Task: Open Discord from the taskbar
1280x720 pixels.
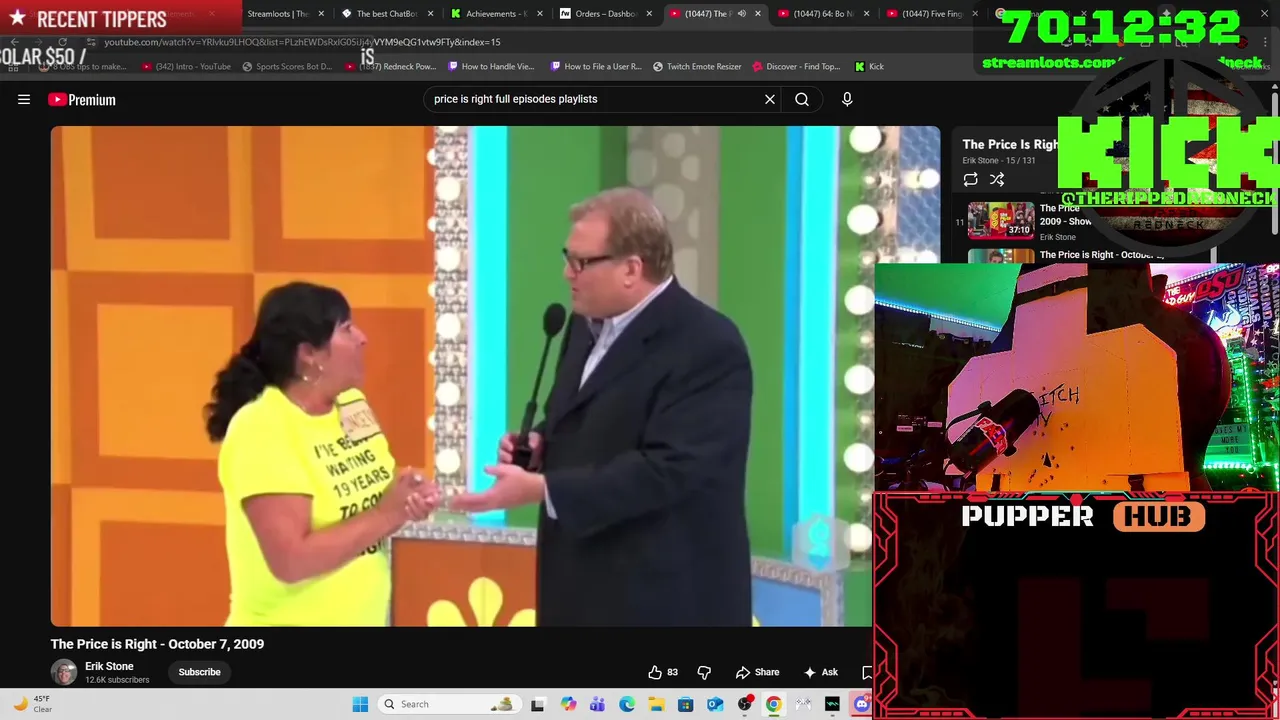Action: (862, 704)
